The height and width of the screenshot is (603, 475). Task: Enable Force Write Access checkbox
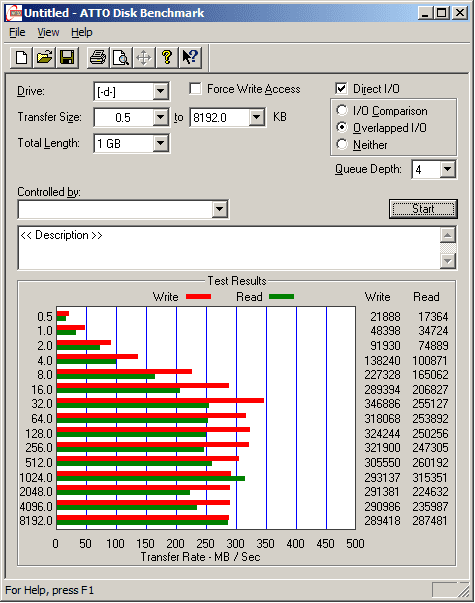tap(195, 89)
